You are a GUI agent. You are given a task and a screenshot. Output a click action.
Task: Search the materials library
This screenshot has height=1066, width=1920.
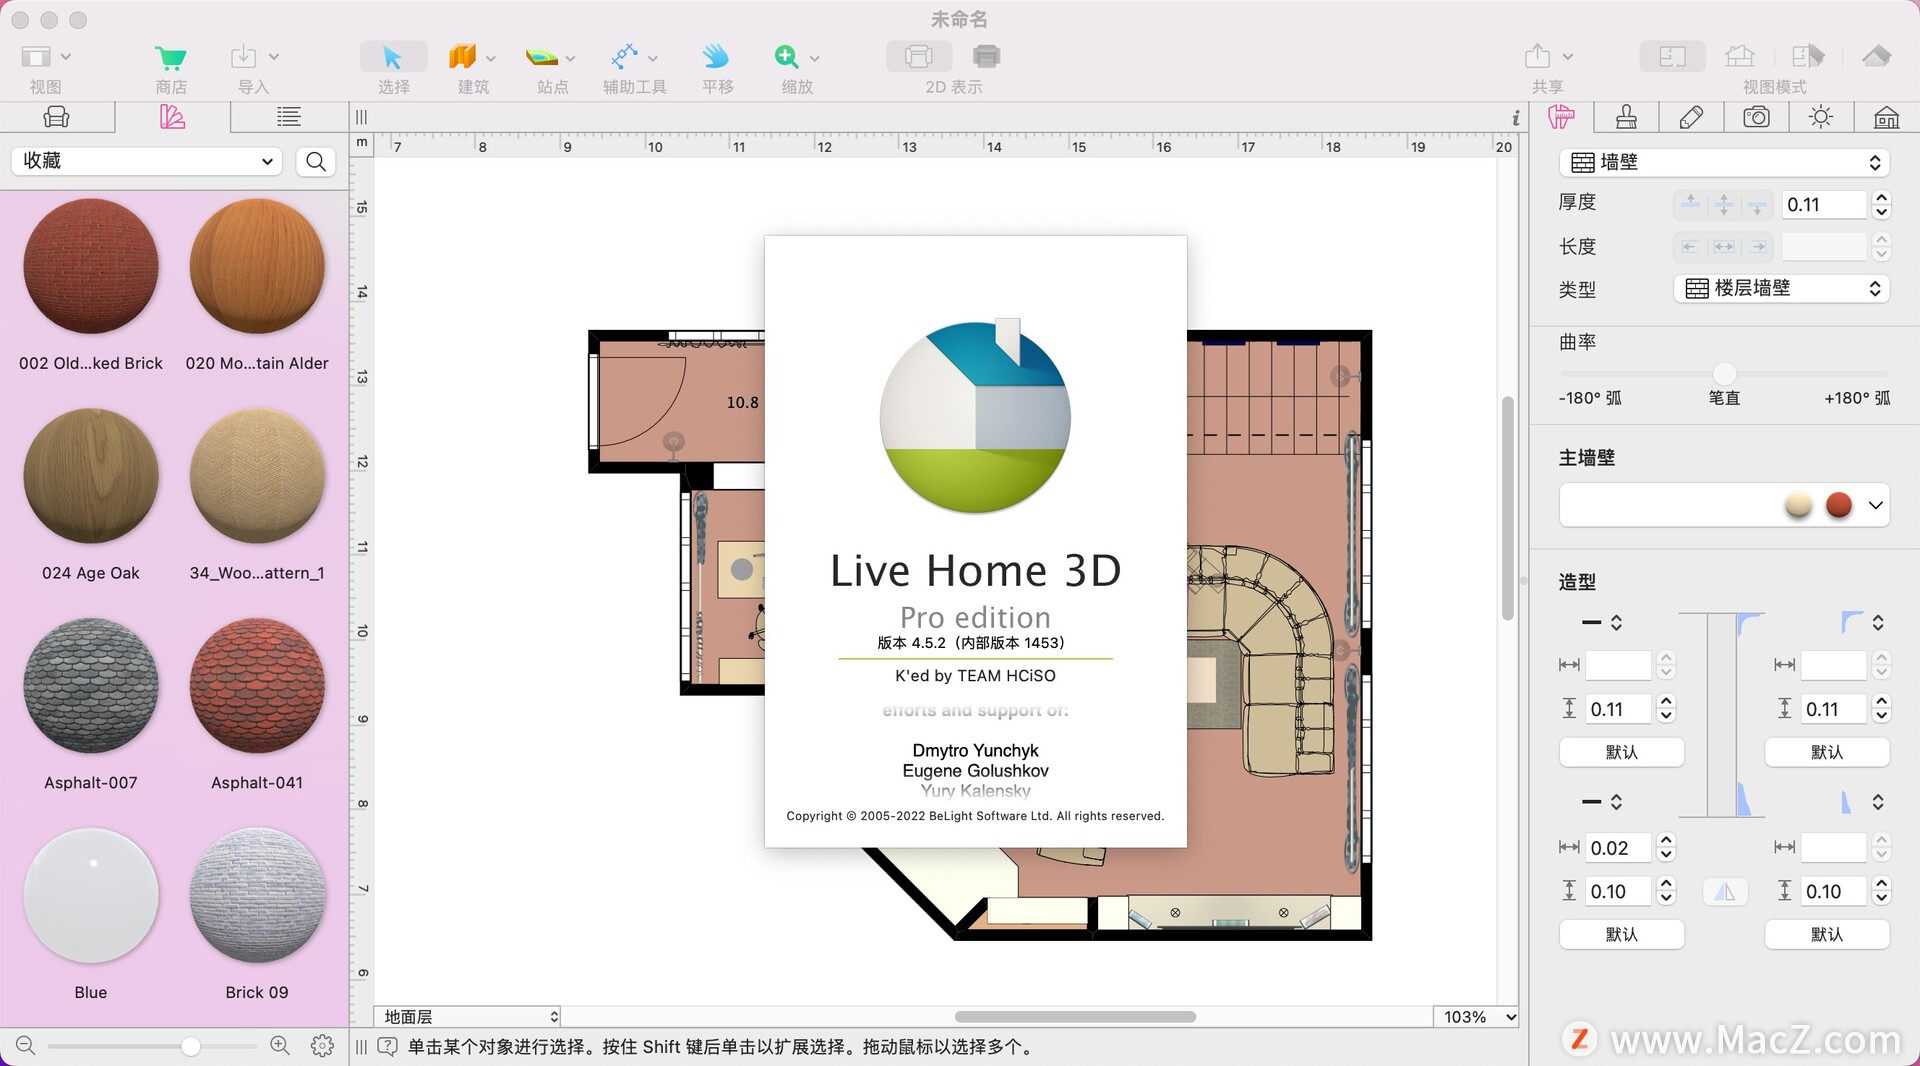[316, 161]
